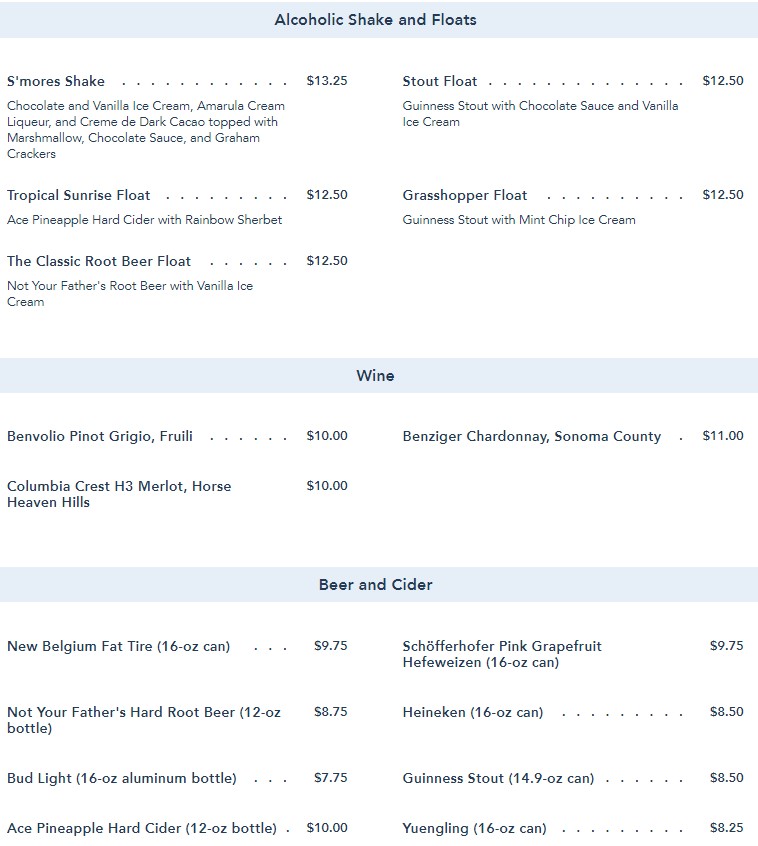Click the Alcoholic Shake and Floats header
Screen dimensions: 758x846
coord(375,20)
